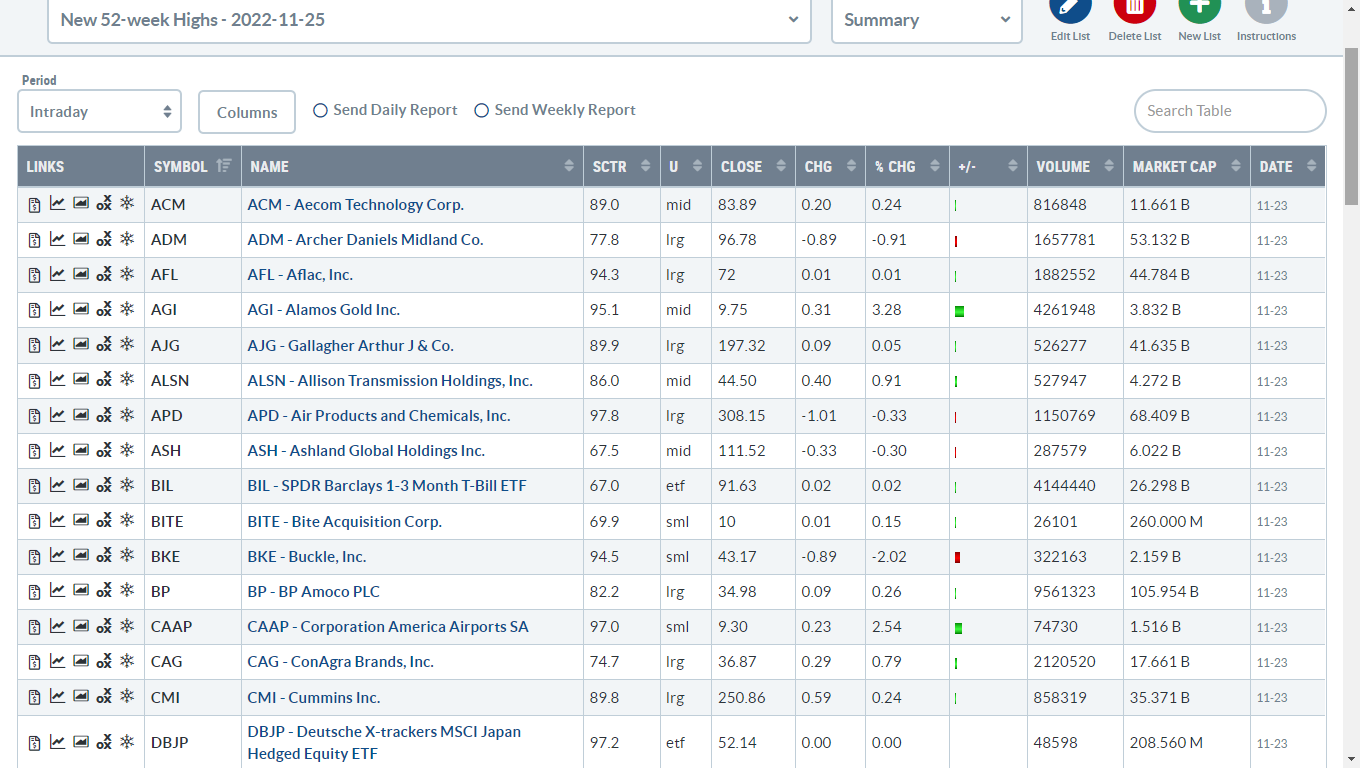The height and width of the screenshot is (768, 1360).
Task: Open the SharpChart line icon for CMI
Action: pyautogui.click(x=57, y=697)
